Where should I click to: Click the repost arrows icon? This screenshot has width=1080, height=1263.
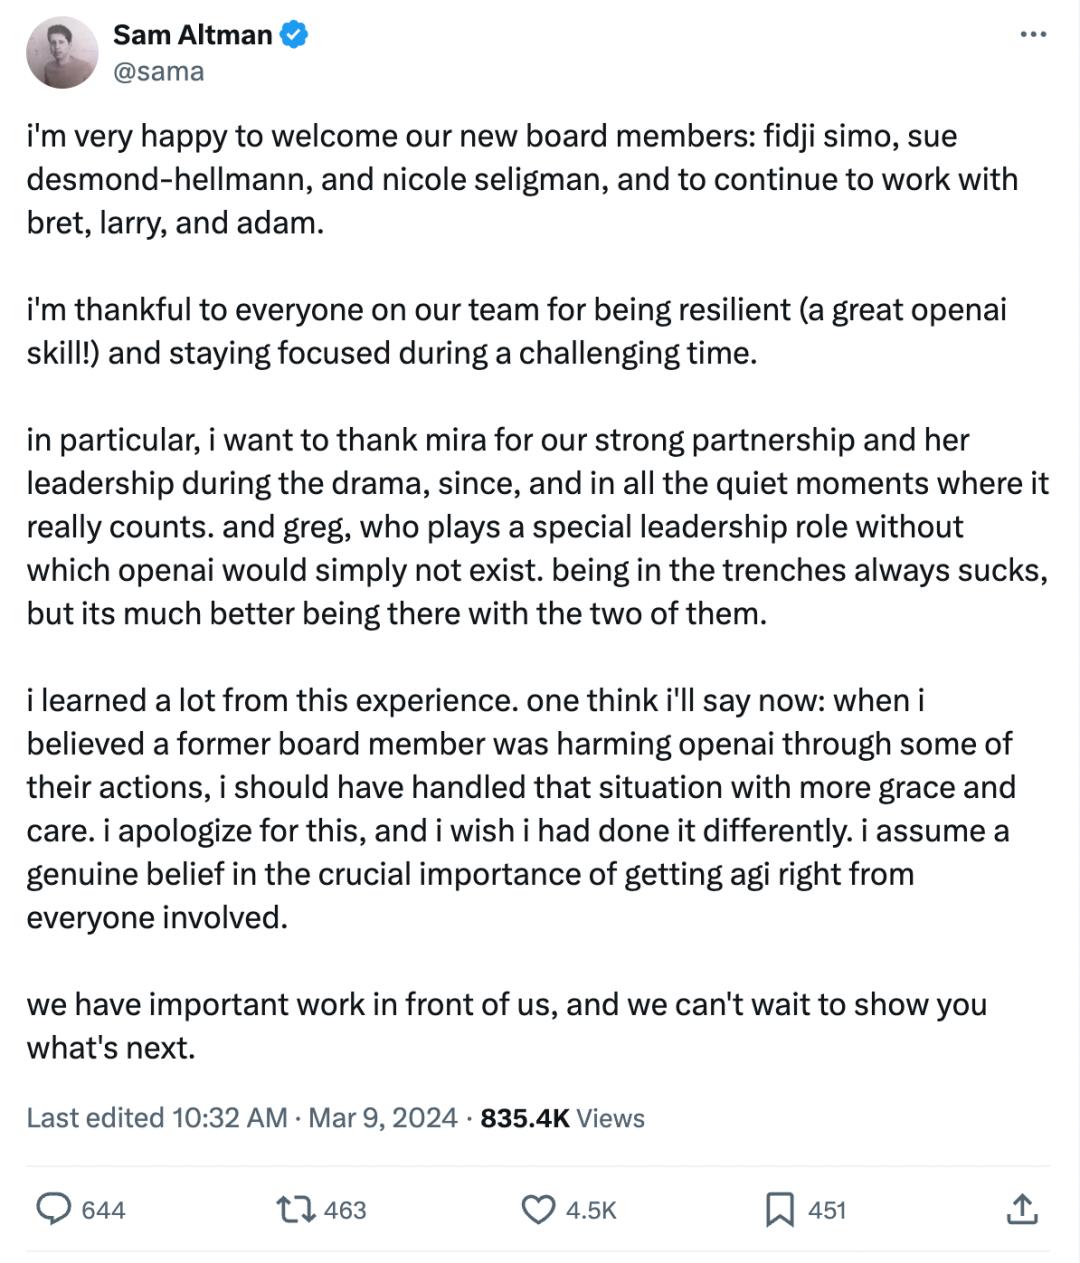(296, 1209)
